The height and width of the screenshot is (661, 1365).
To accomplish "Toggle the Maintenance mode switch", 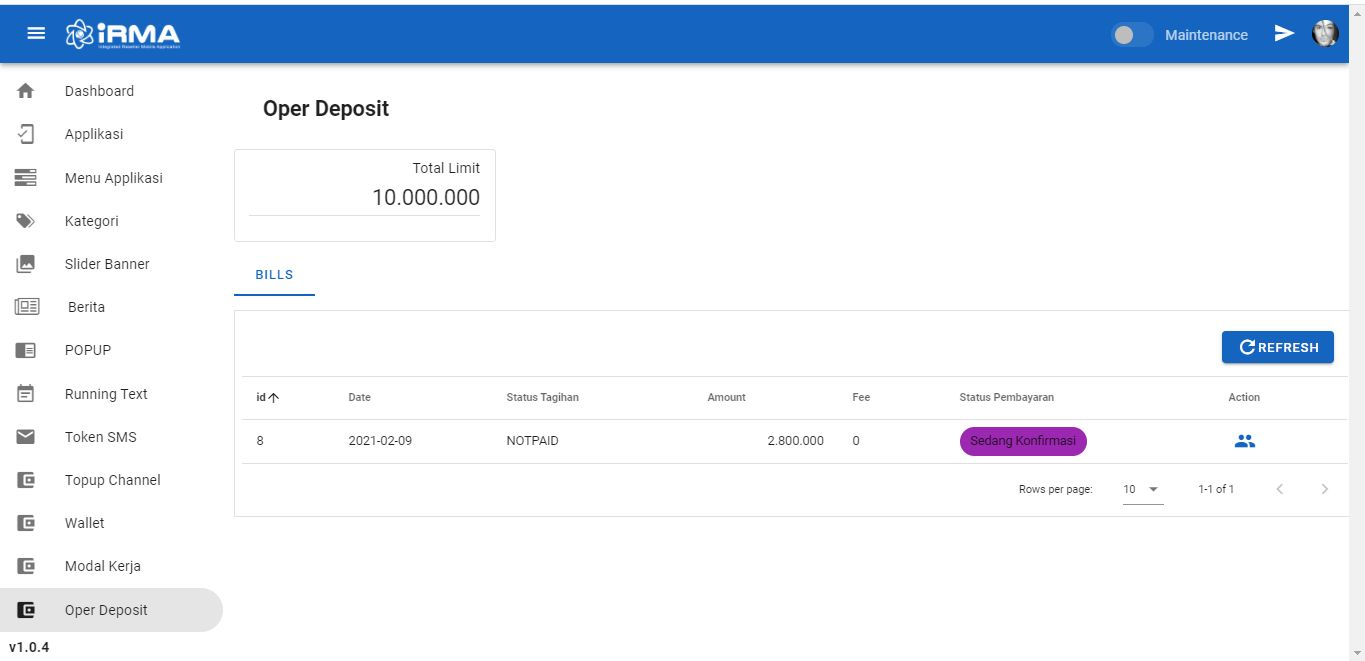I will point(1132,35).
